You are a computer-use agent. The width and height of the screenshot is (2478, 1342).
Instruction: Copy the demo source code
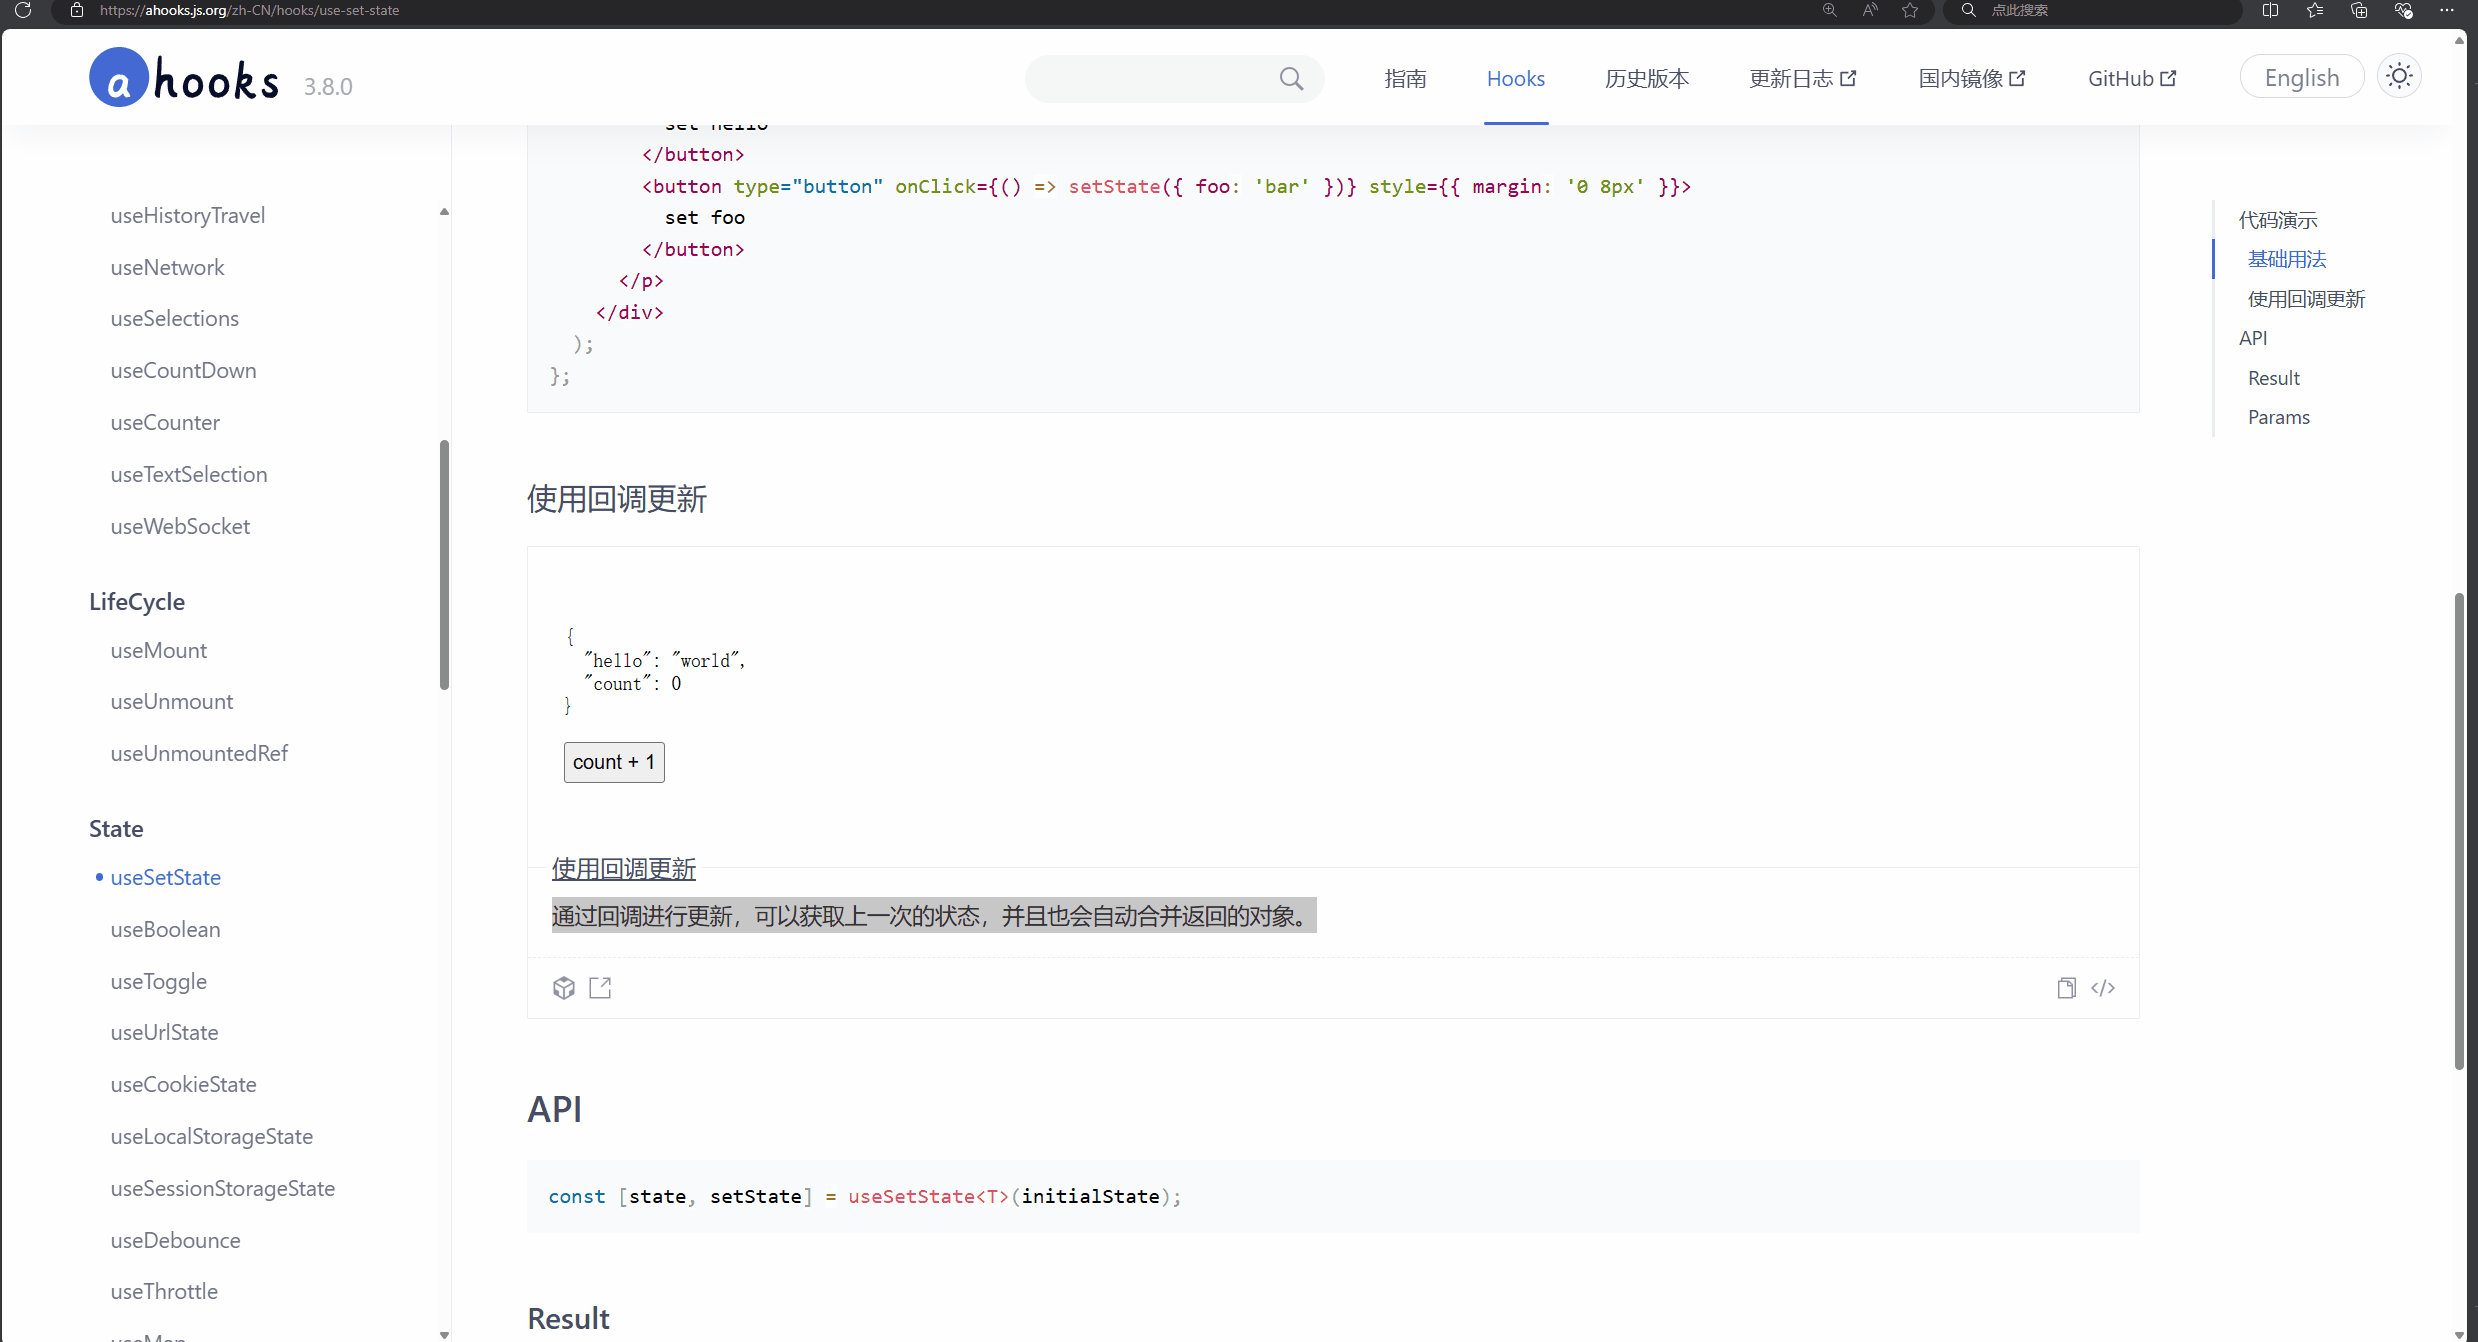click(x=2066, y=988)
